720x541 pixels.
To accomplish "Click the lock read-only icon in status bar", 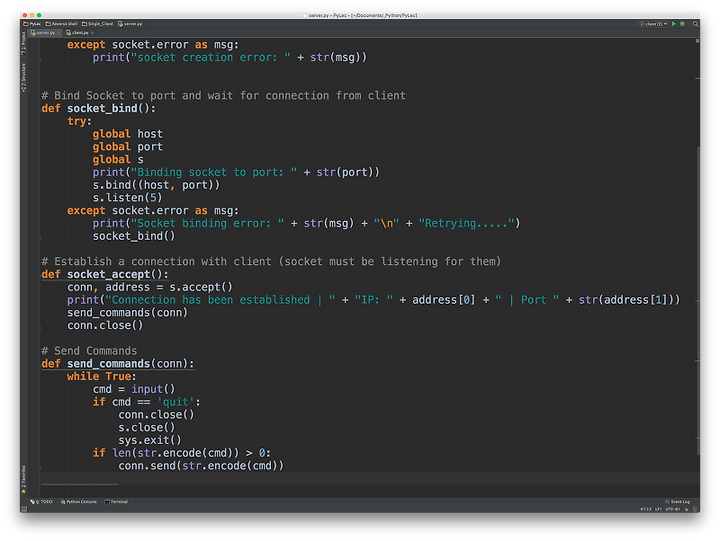I will click(x=687, y=509).
